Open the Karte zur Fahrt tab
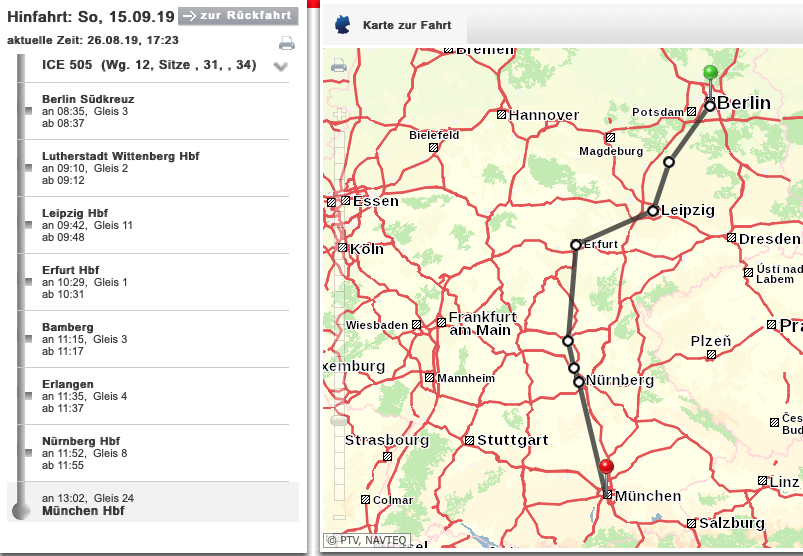The height and width of the screenshot is (556, 803). coord(406,25)
